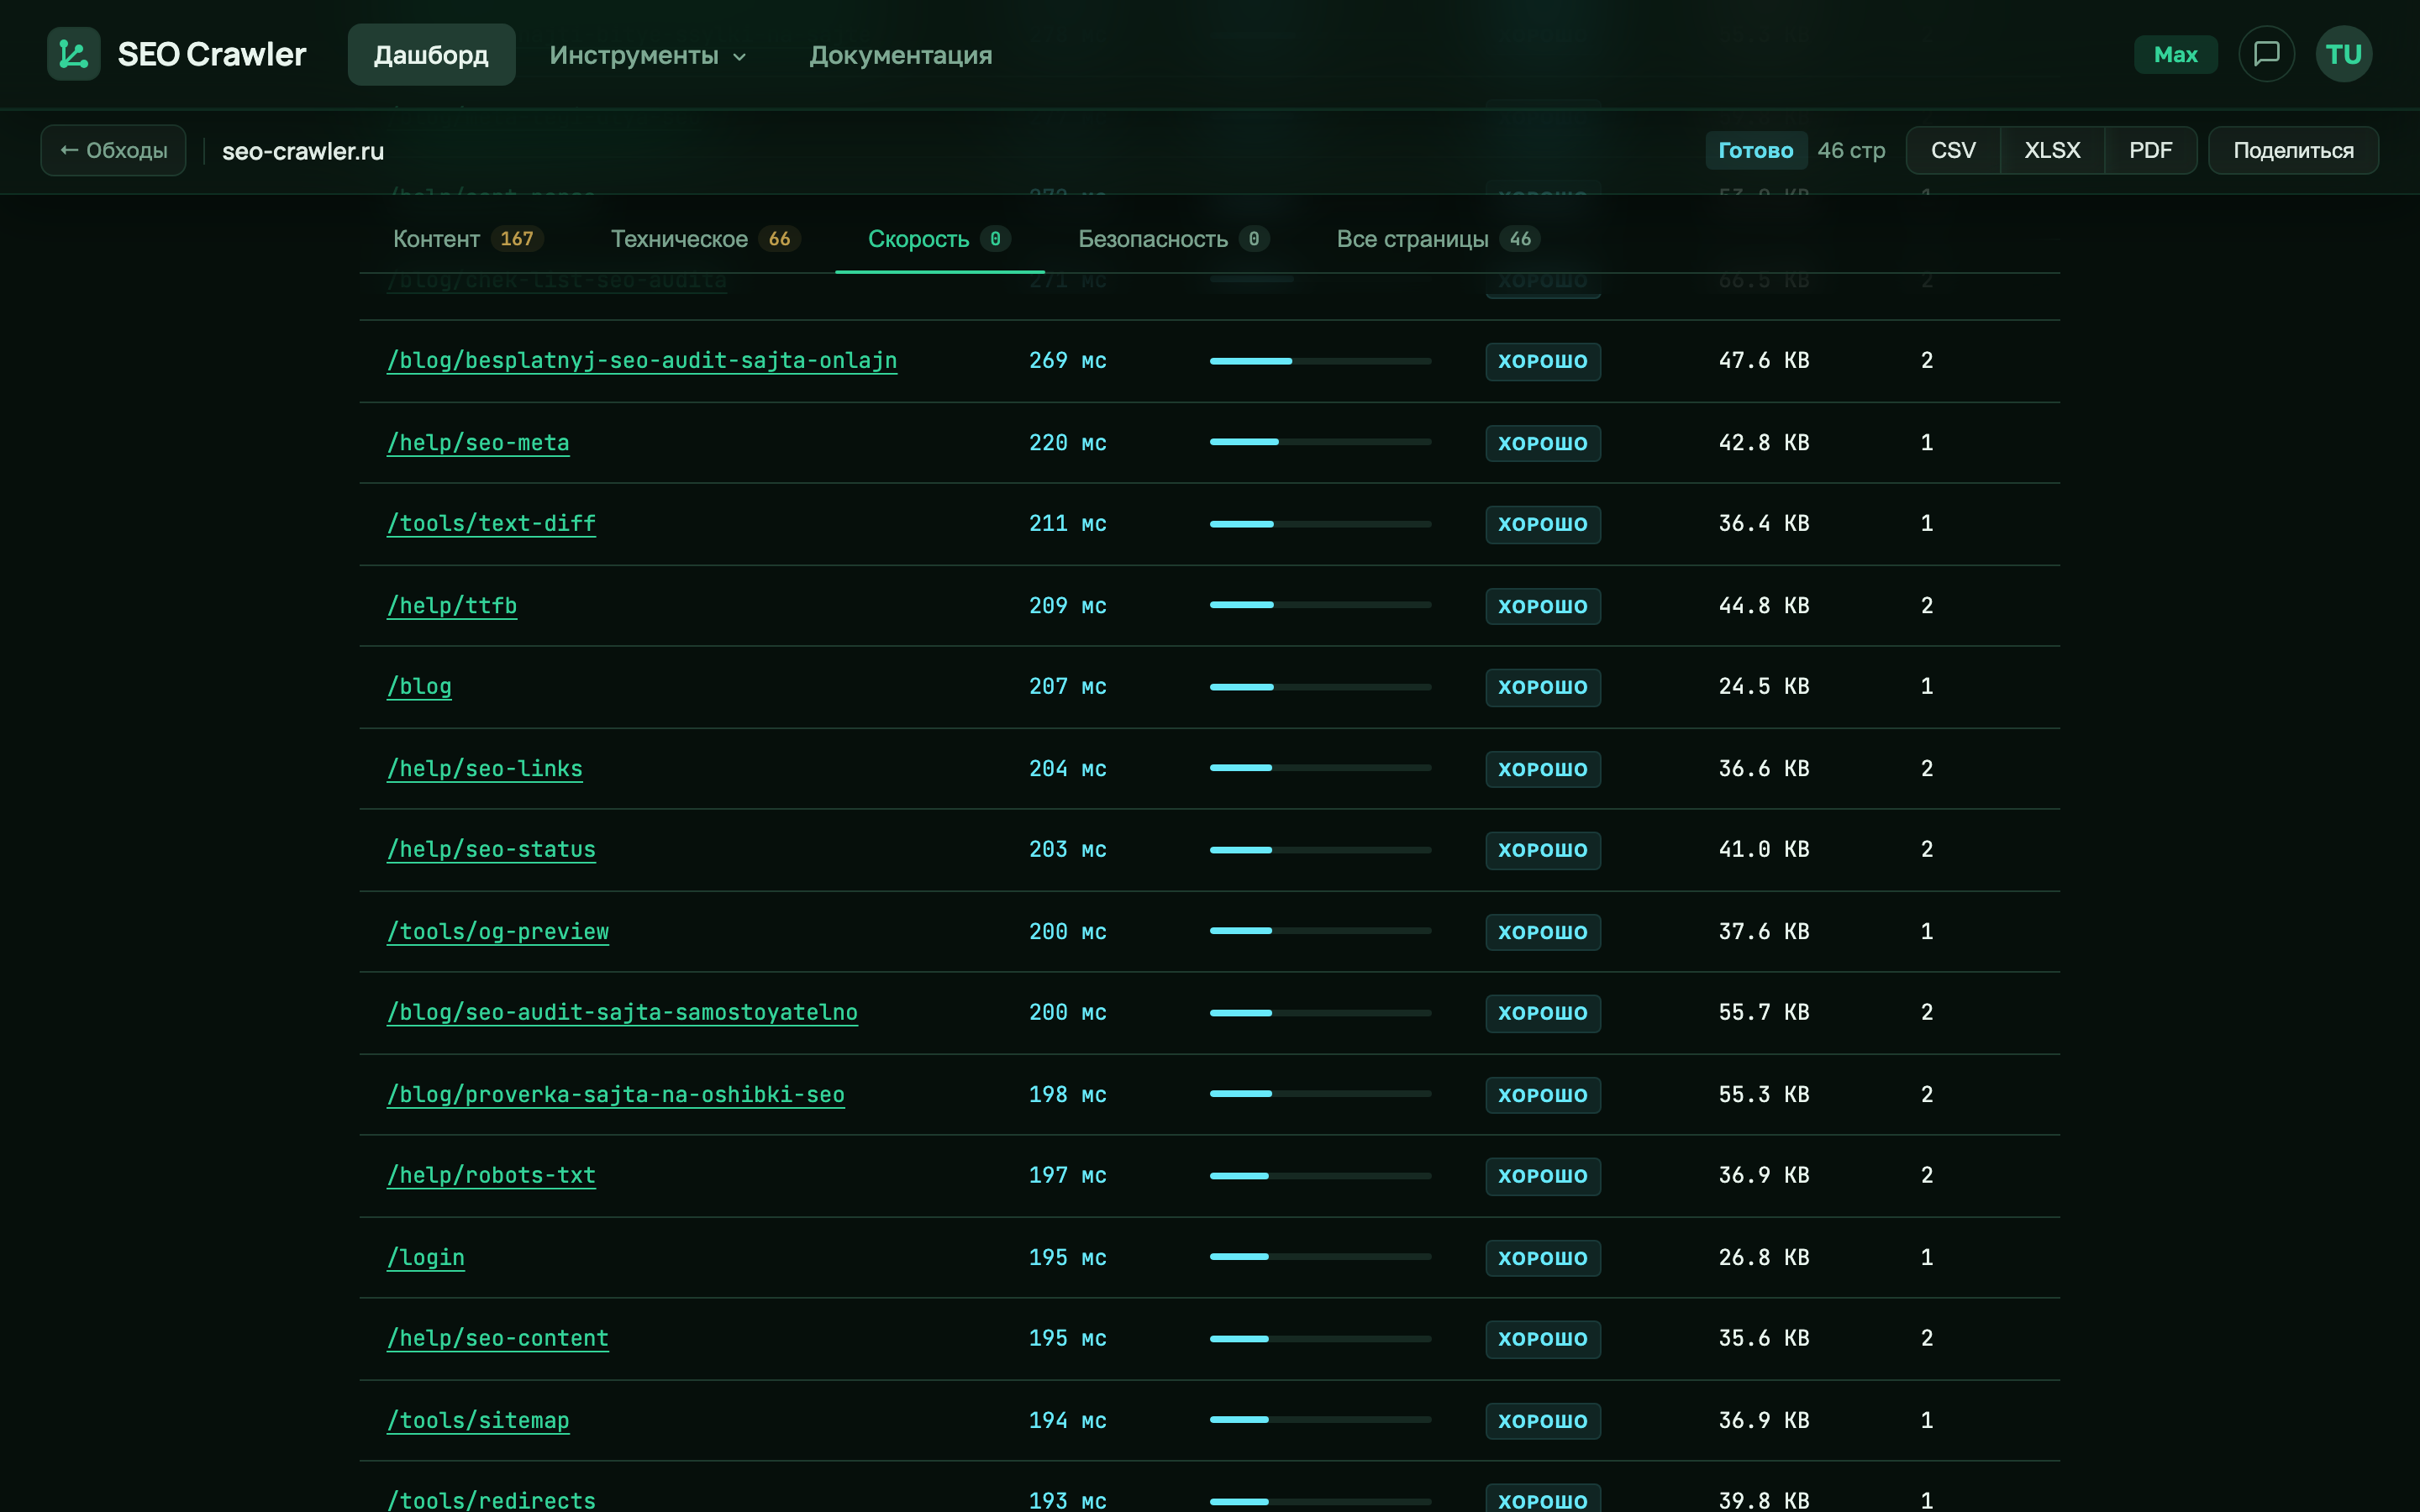Click the 47.6 KB size value
The width and height of the screenshot is (2420, 1512).
tap(1764, 361)
